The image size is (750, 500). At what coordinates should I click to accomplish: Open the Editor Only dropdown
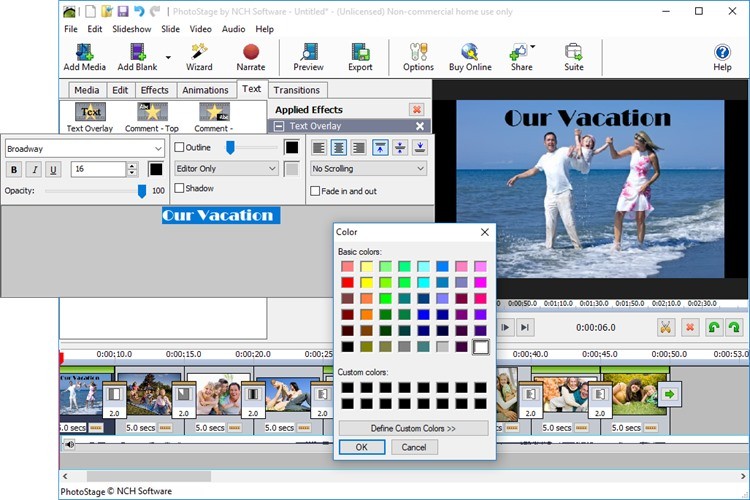tap(225, 169)
